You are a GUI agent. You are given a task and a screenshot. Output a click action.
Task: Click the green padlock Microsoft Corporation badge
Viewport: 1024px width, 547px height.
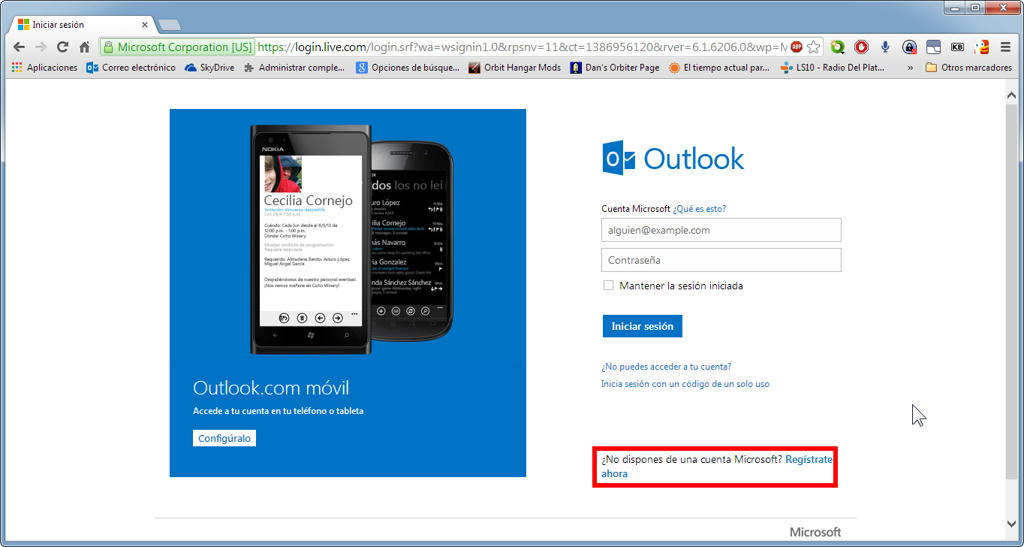point(177,47)
